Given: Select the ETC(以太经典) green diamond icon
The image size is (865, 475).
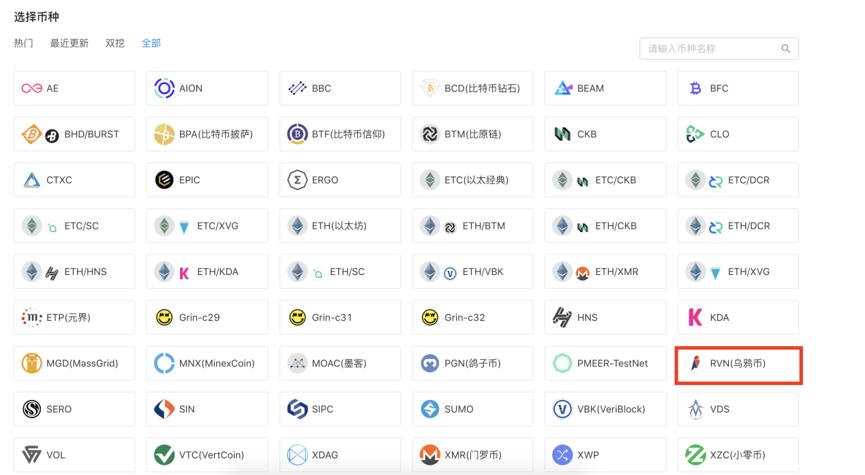Looking at the screenshot, I should tap(430, 180).
